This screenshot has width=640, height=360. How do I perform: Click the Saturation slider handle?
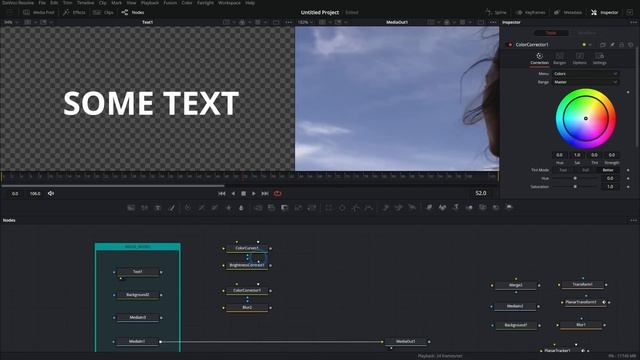(x=575, y=187)
